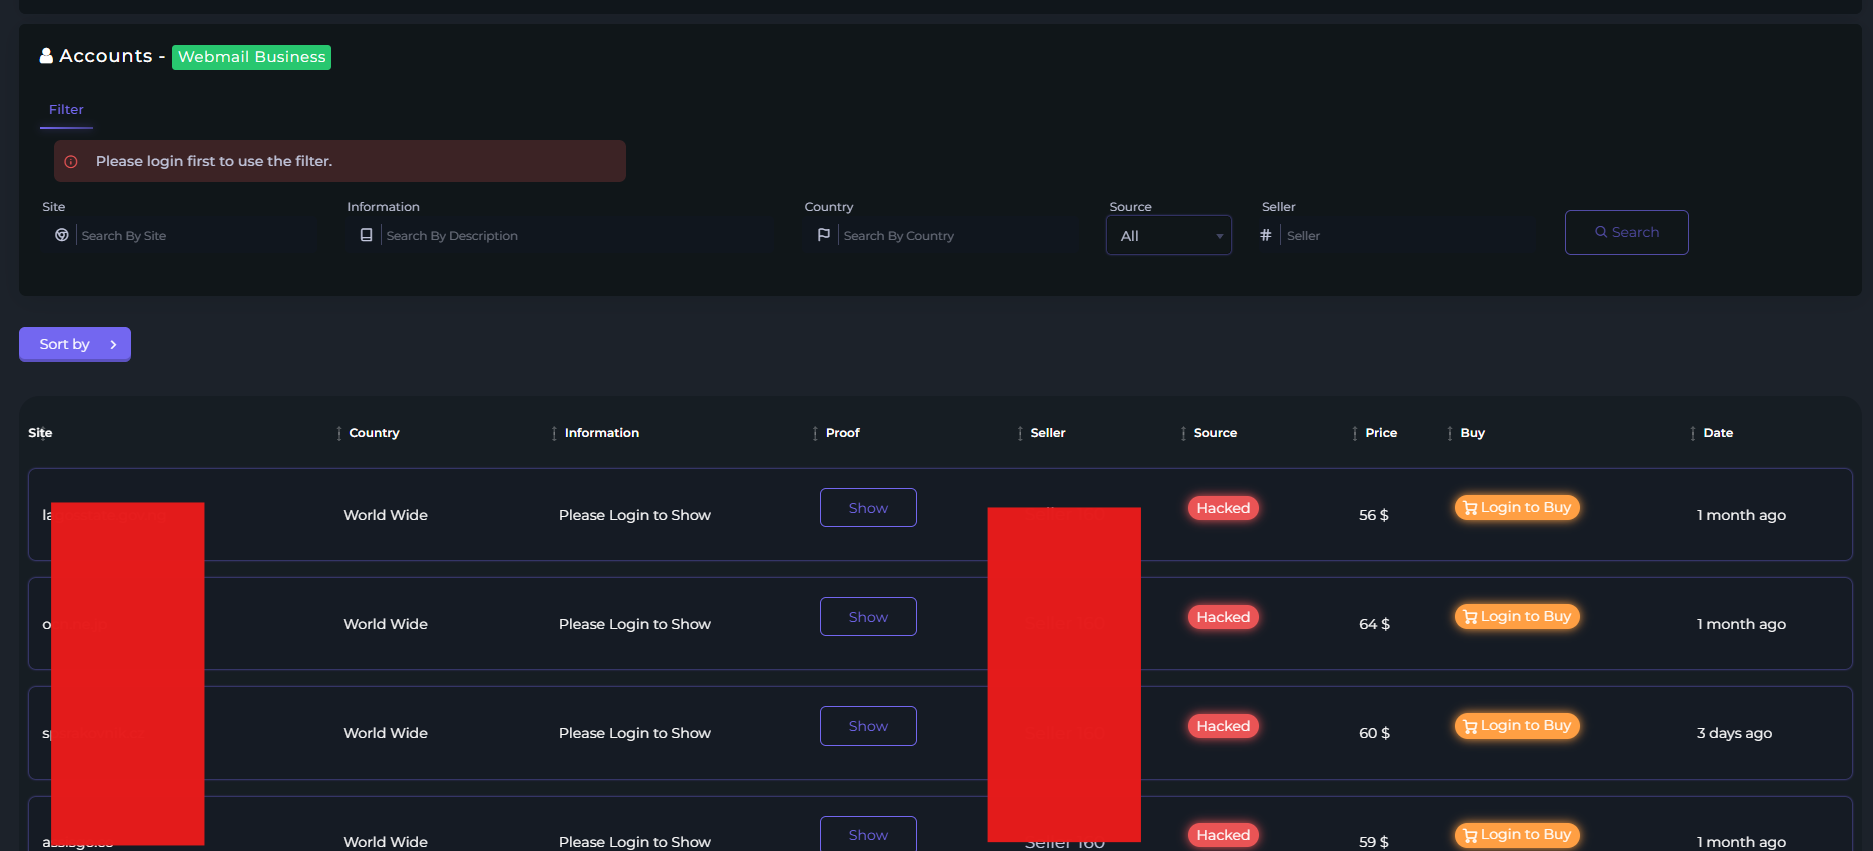This screenshot has height=851, width=1873.
Task: Click Login to Buy in 59 $ row
Action: (x=1517, y=834)
